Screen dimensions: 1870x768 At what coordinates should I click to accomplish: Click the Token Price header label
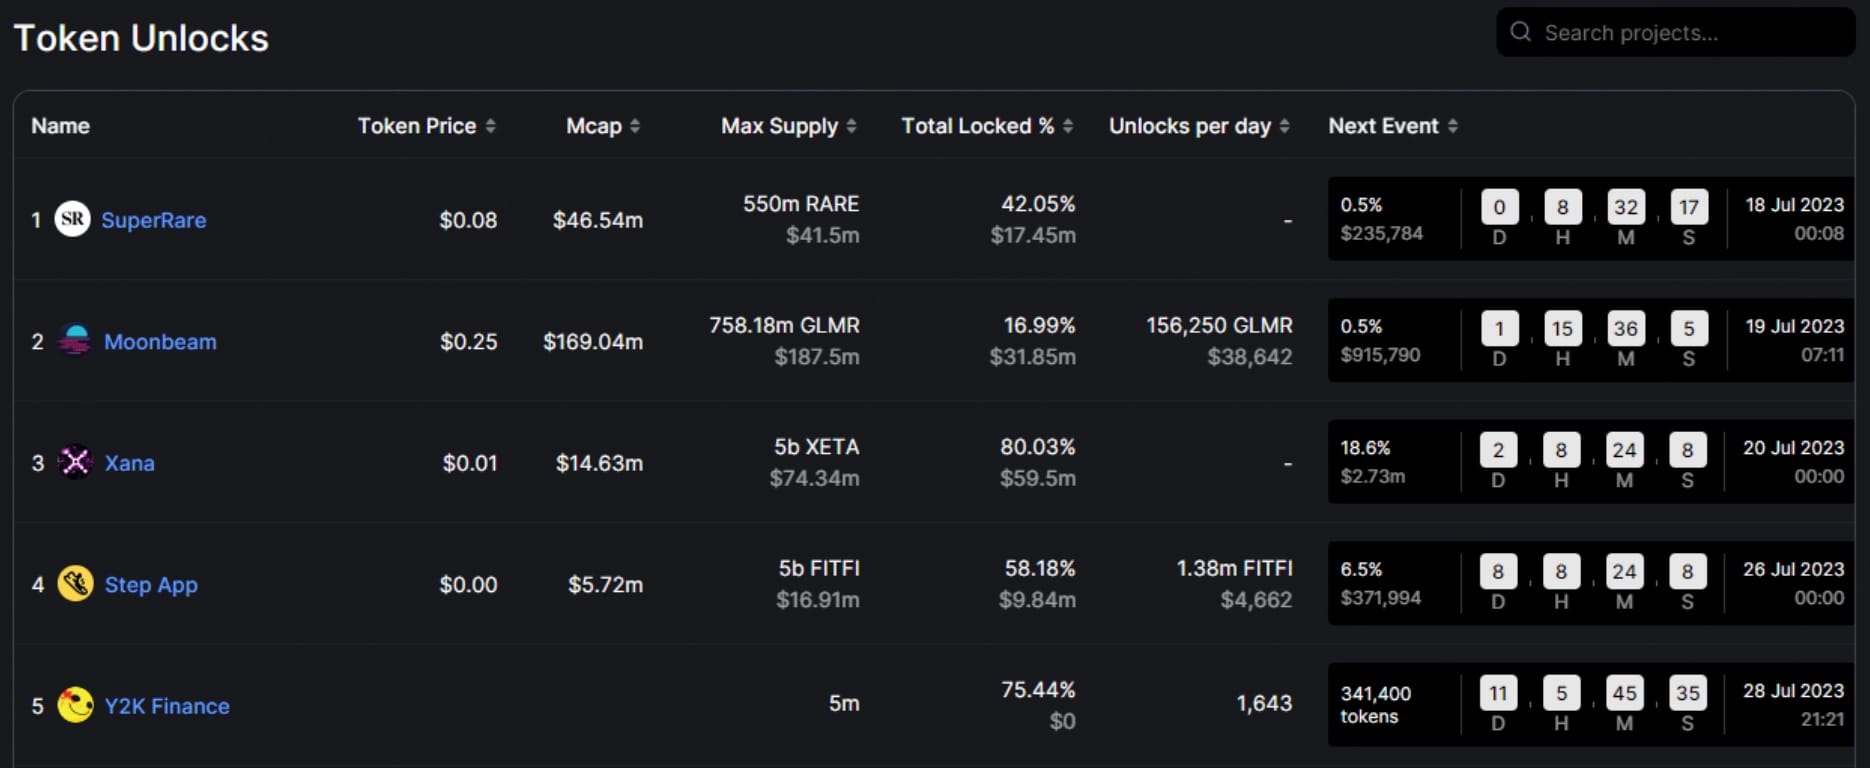417,126
